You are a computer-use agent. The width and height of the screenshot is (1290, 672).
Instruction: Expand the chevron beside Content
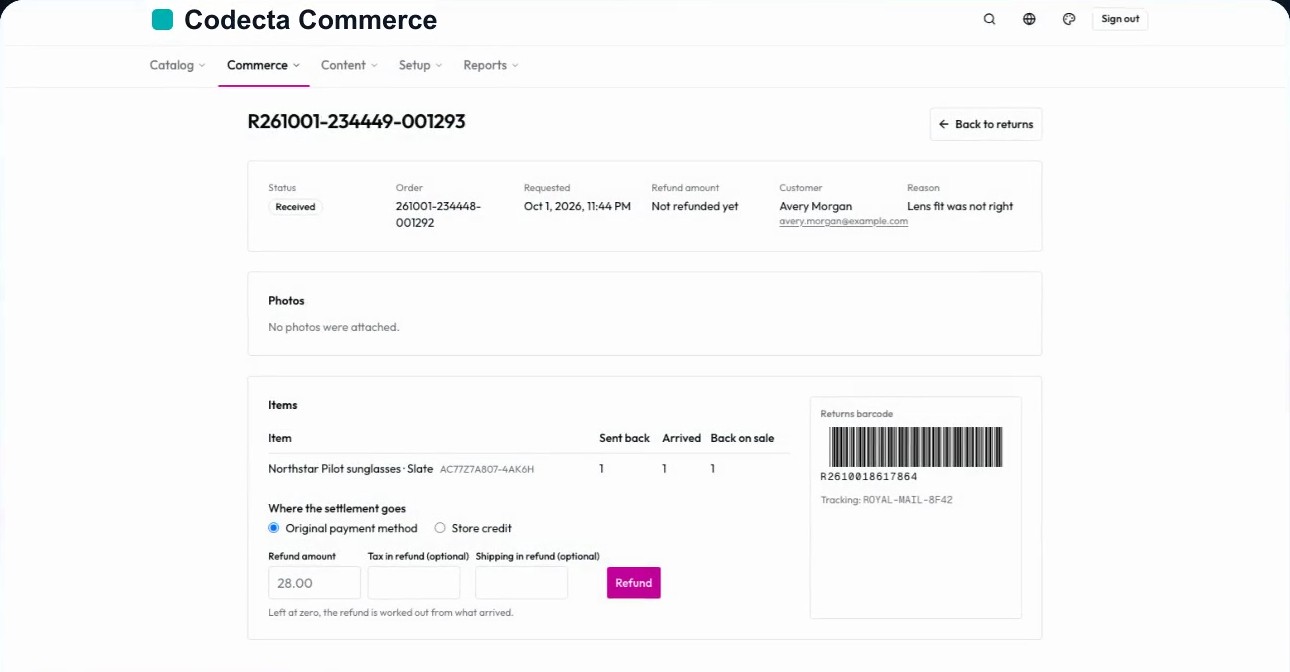[x=374, y=66]
